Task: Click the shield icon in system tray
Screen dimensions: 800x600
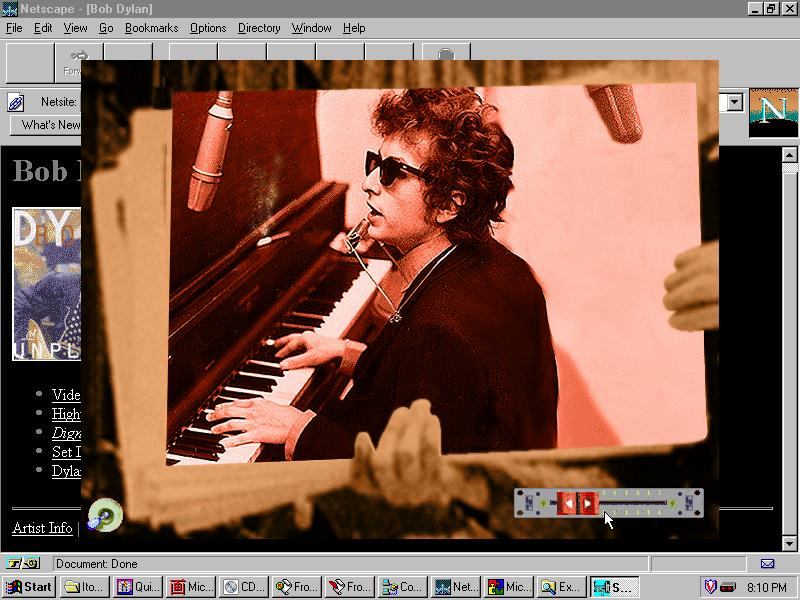Action: click(x=710, y=587)
